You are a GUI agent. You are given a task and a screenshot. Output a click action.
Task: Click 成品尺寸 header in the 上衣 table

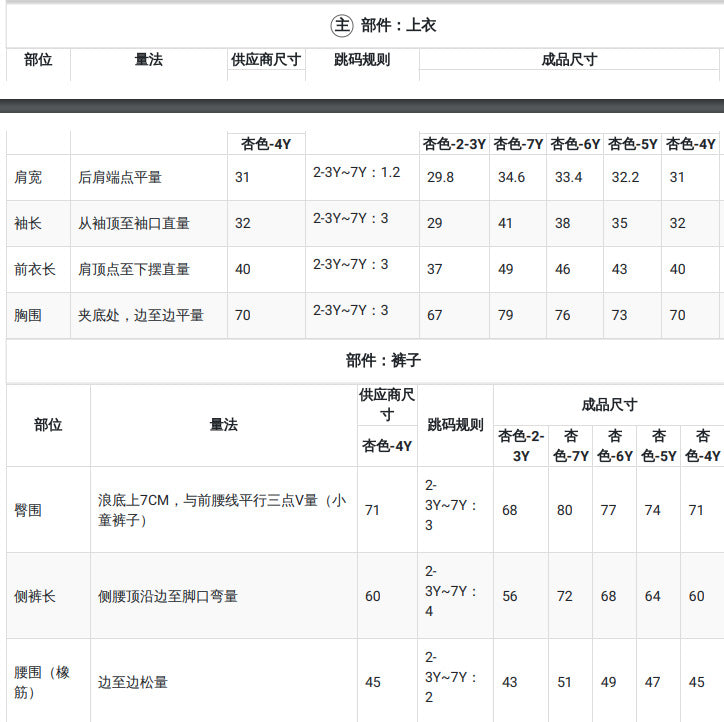(x=569, y=60)
